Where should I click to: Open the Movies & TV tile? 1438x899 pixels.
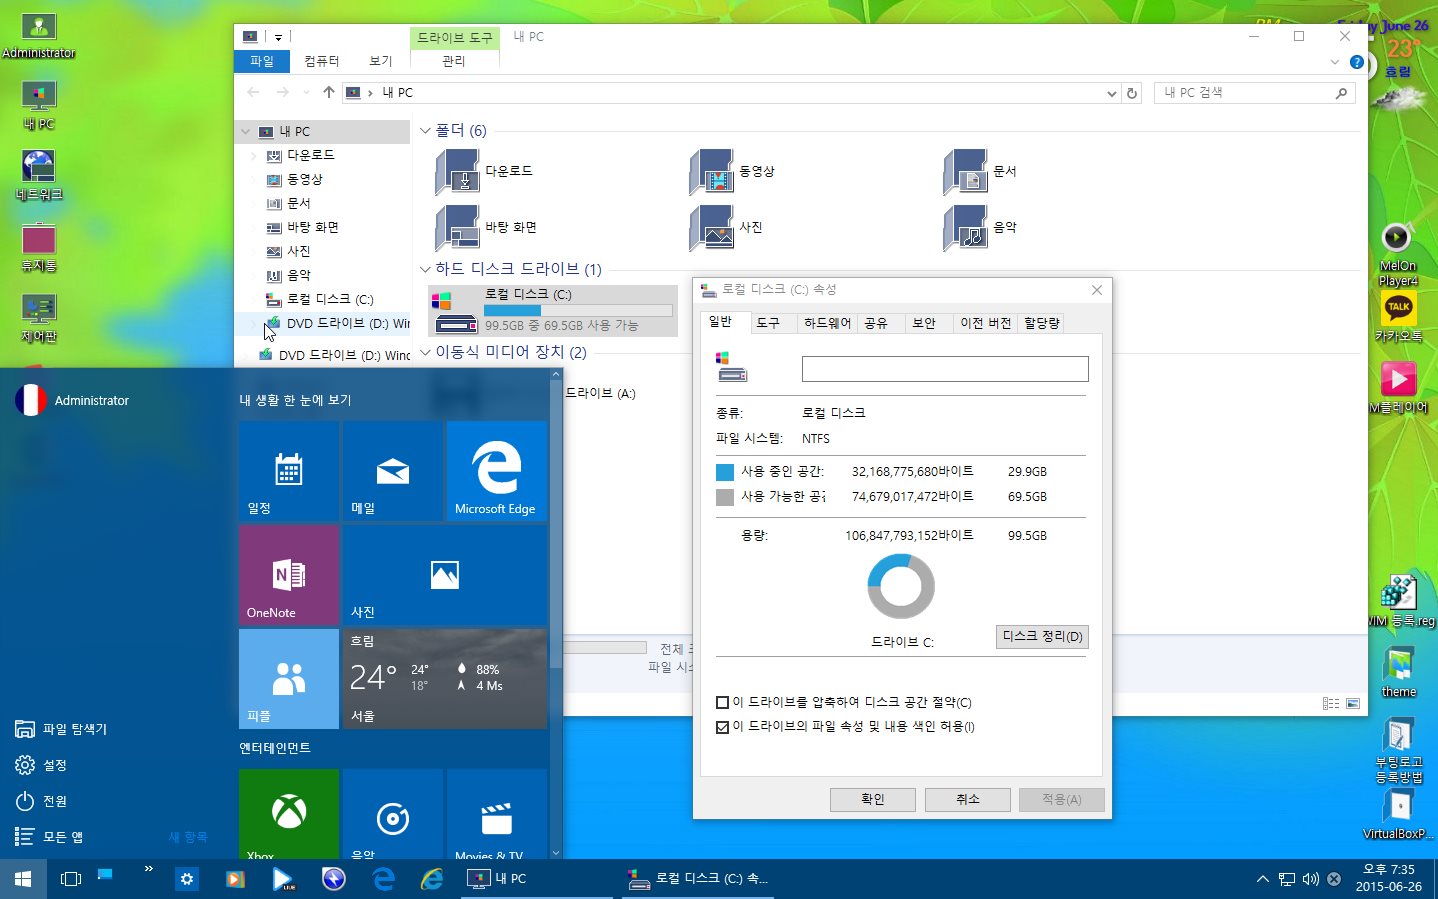(497, 813)
